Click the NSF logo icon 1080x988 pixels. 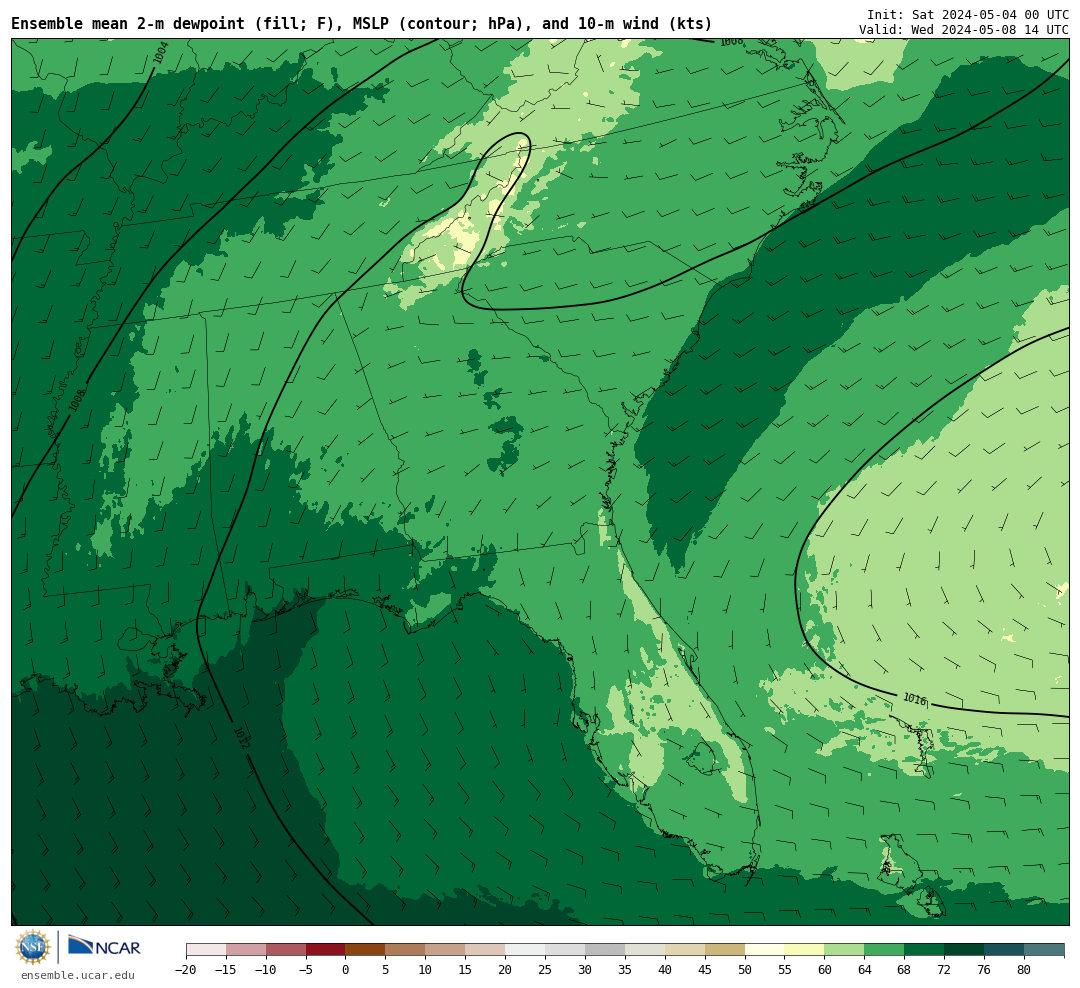[33, 947]
